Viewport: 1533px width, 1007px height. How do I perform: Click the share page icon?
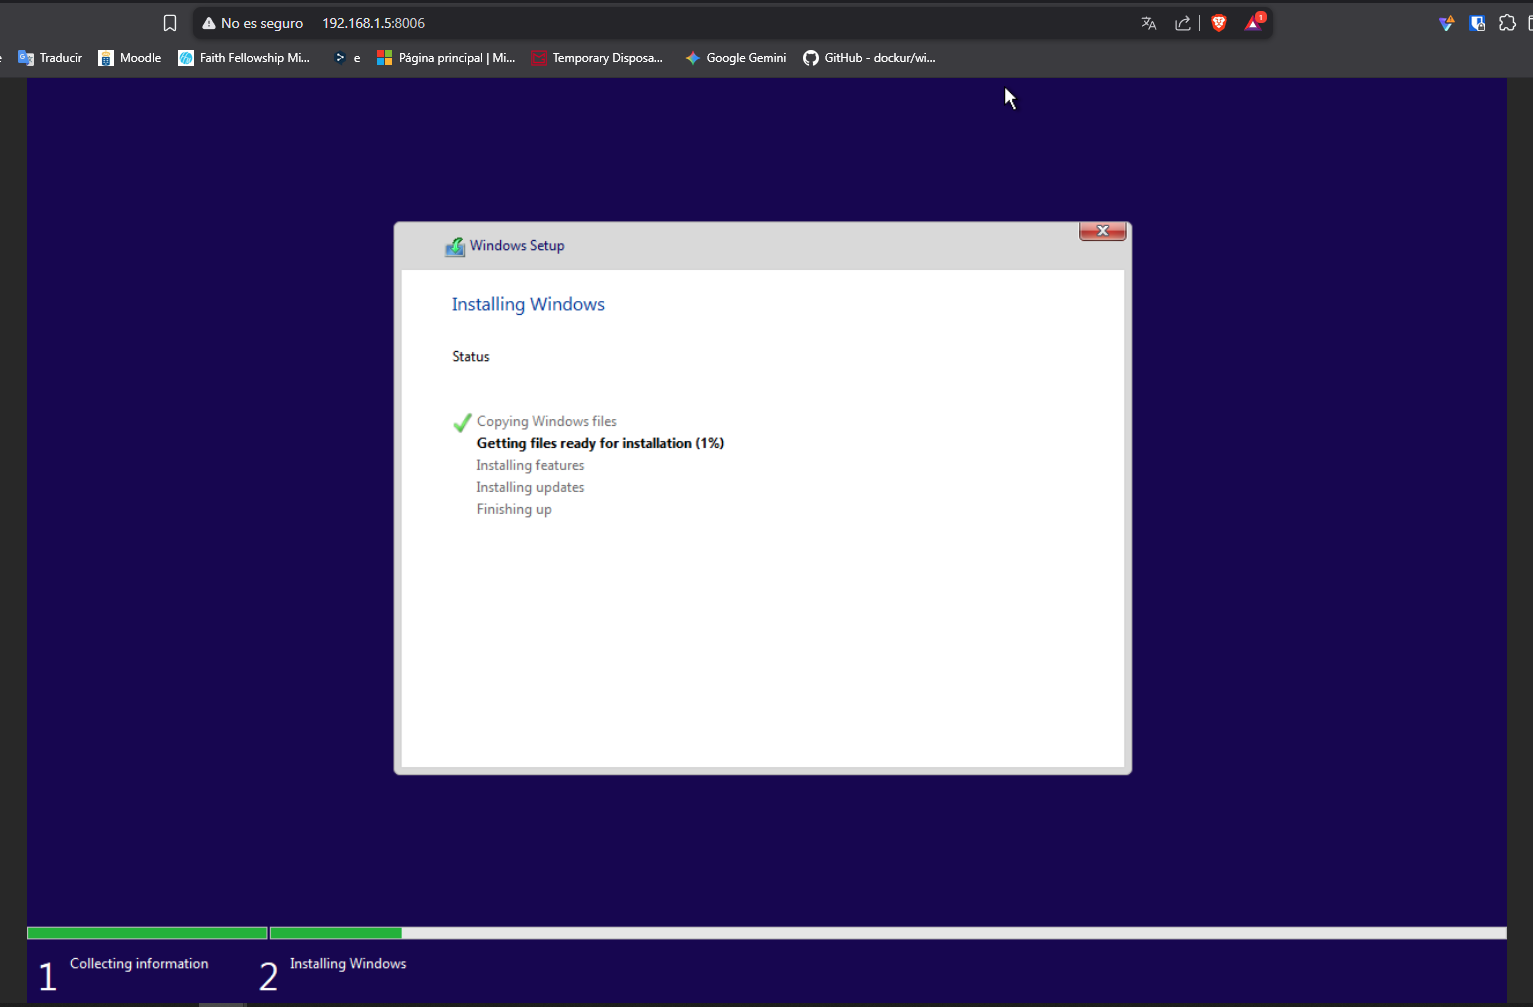click(1183, 22)
